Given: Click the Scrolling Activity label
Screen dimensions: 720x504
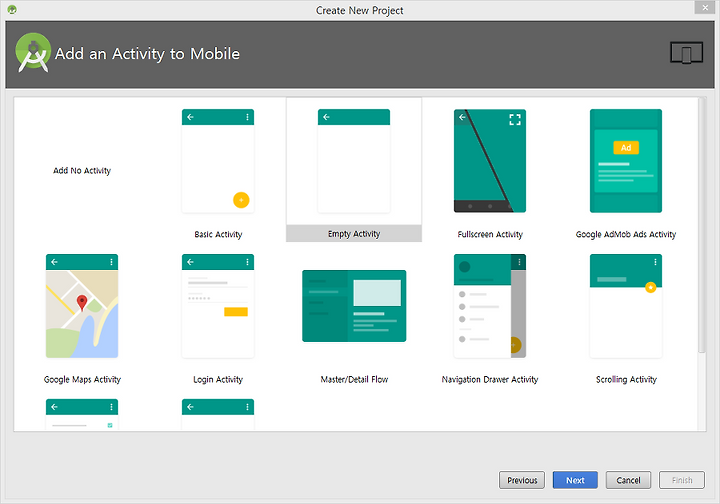Looking at the screenshot, I should [626, 380].
